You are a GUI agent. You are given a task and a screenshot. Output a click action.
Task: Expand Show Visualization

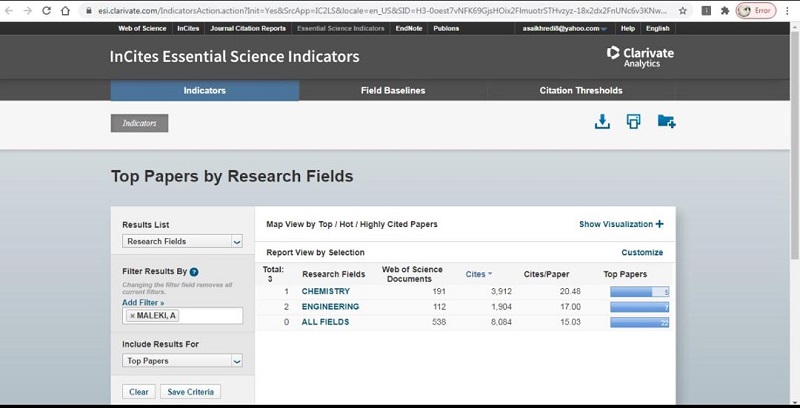[621, 224]
